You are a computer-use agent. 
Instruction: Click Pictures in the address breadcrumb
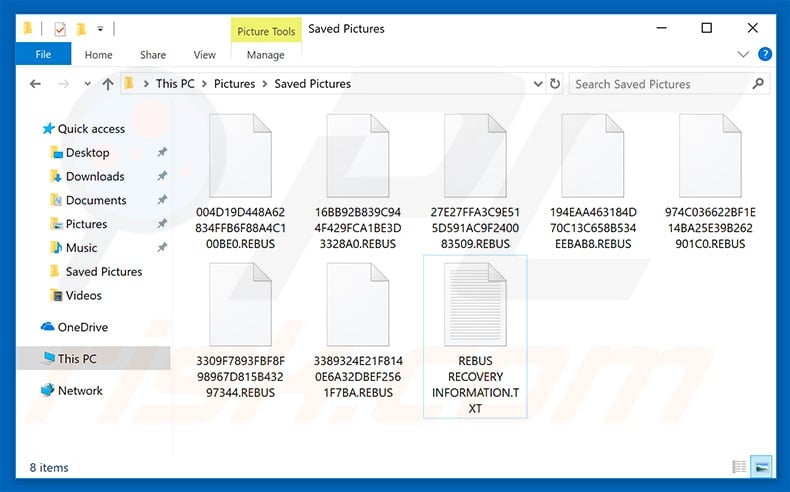click(x=234, y=84)
